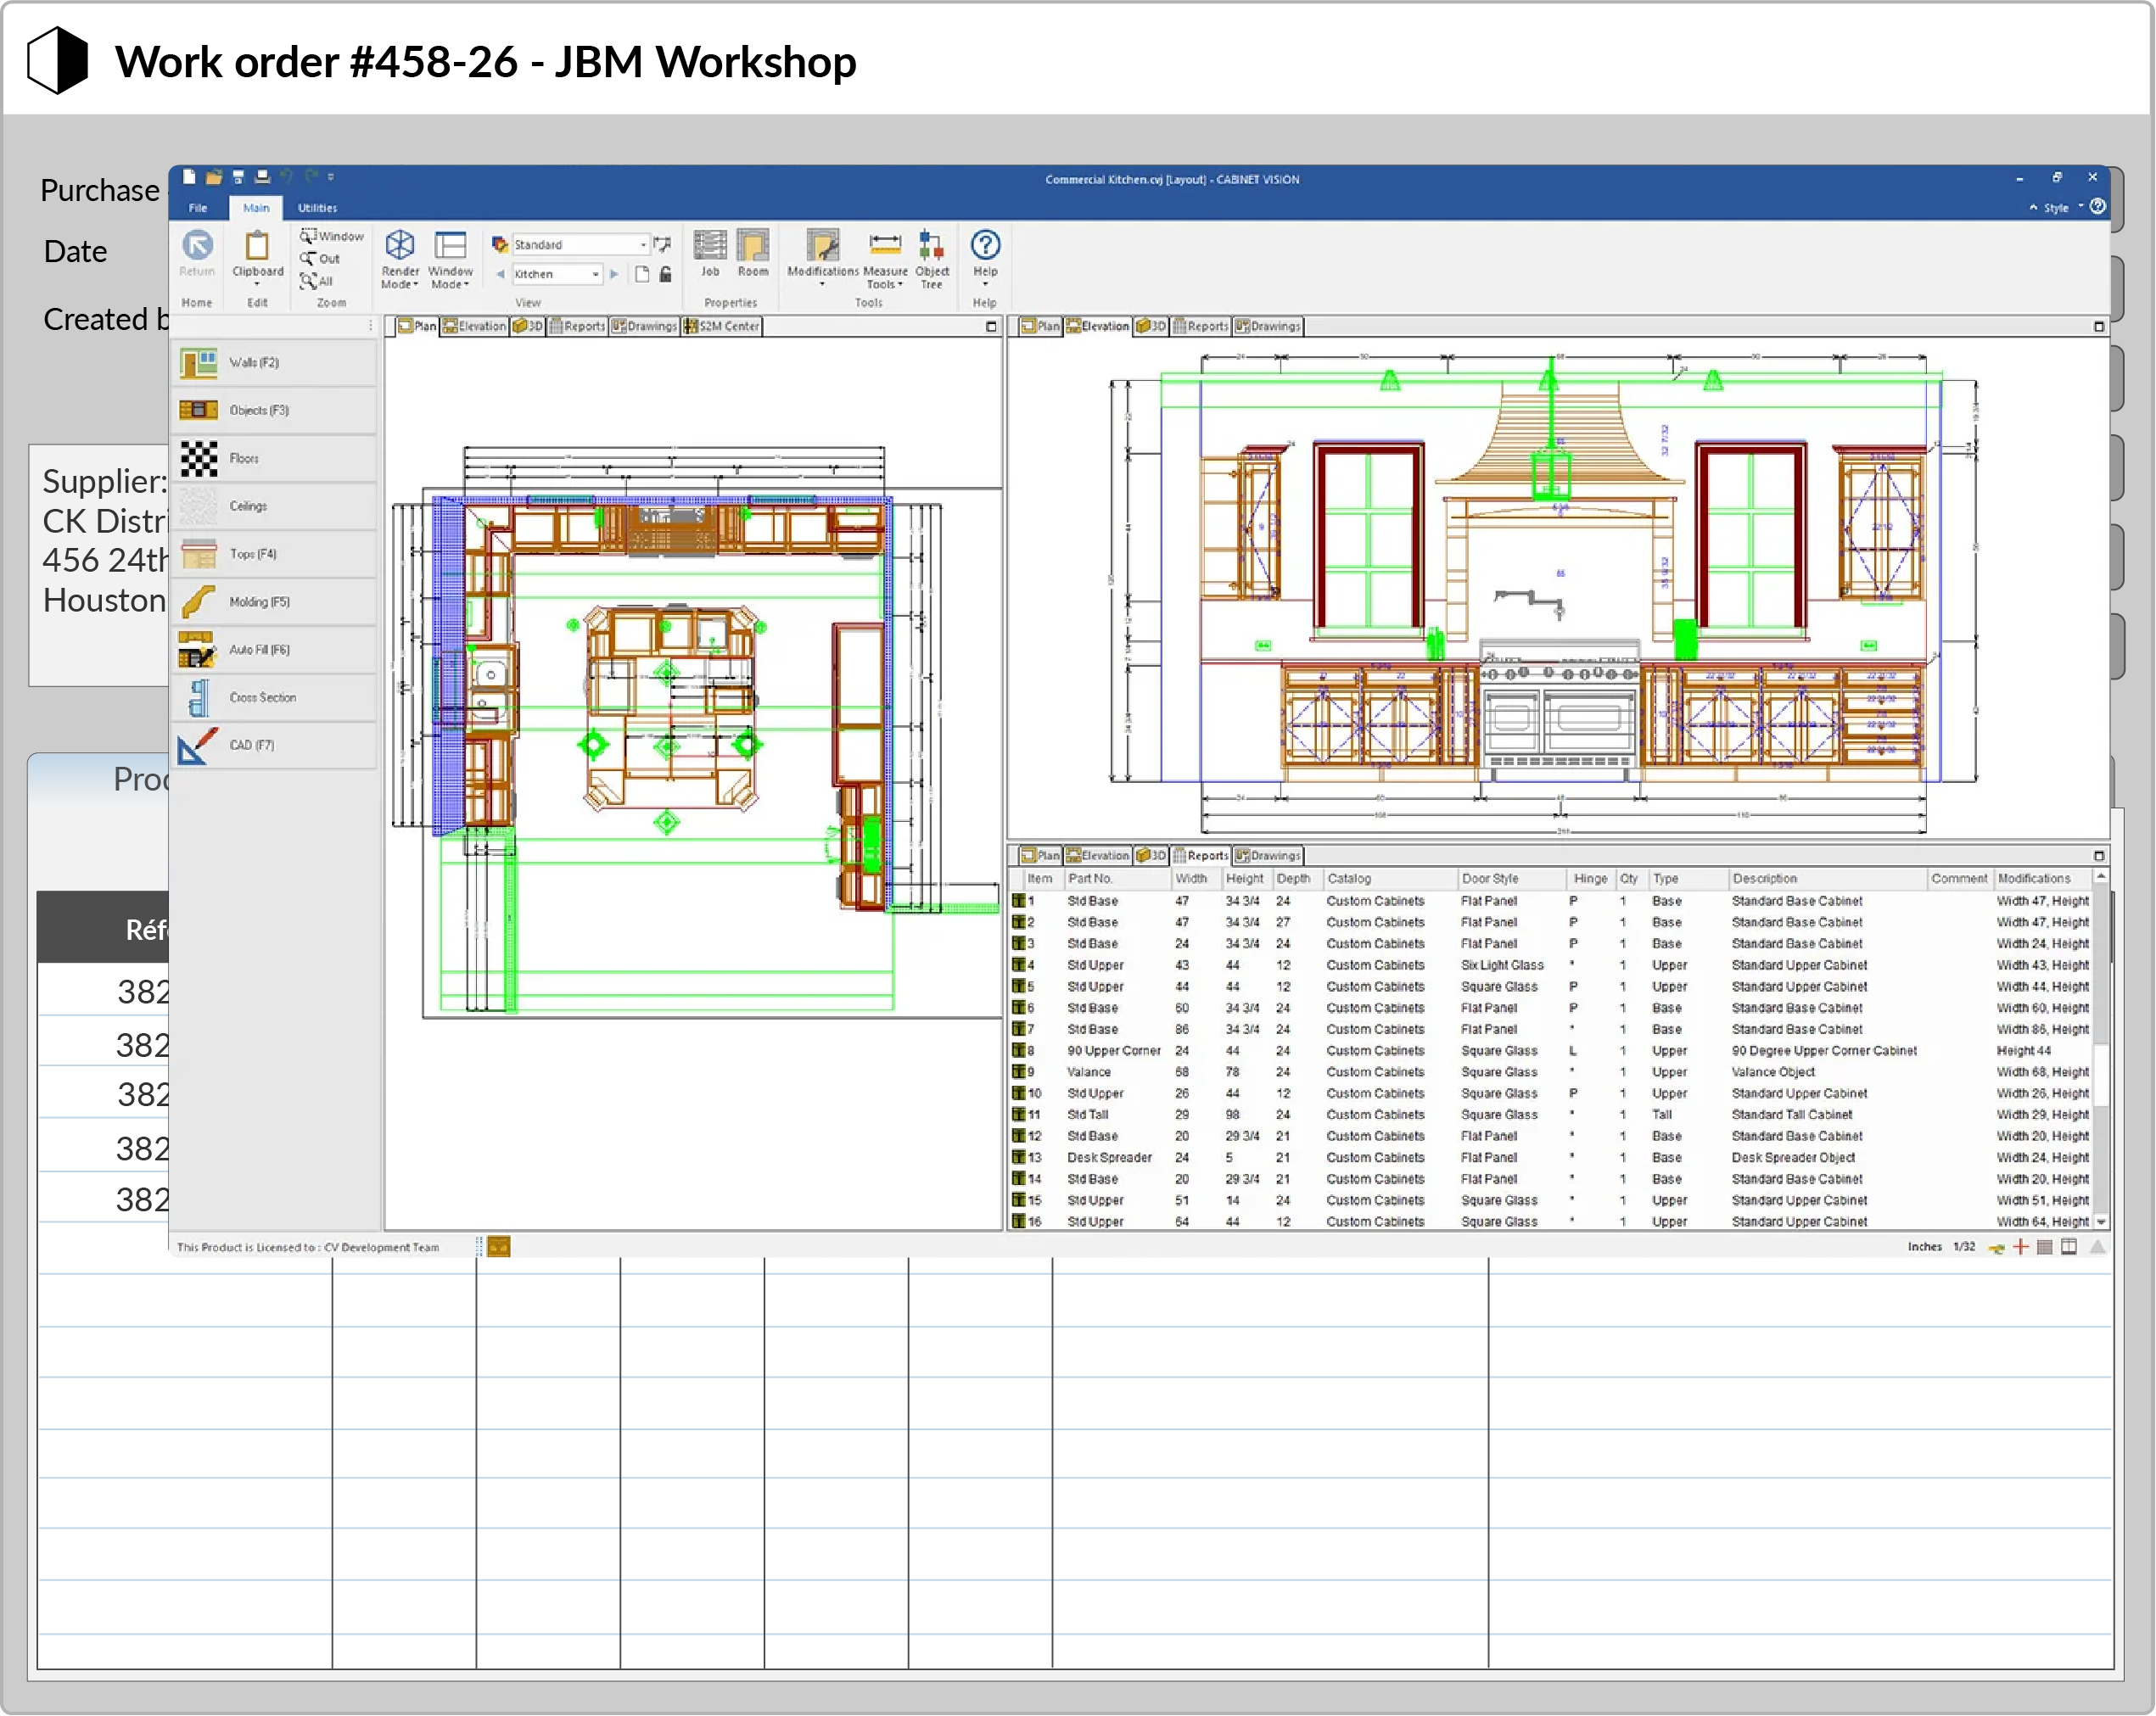Open the Cross Section tool
The image size is (2156, 1716).
coord(273,698)
